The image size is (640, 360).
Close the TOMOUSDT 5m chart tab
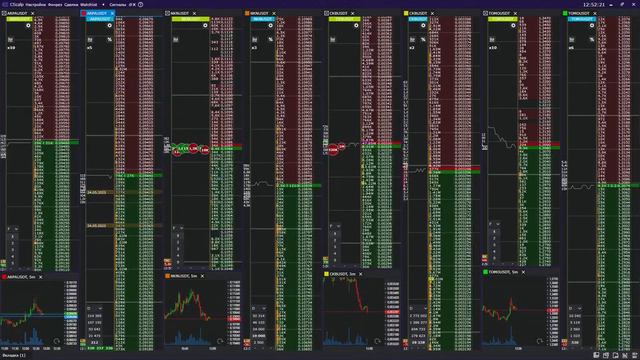[523, 272]
